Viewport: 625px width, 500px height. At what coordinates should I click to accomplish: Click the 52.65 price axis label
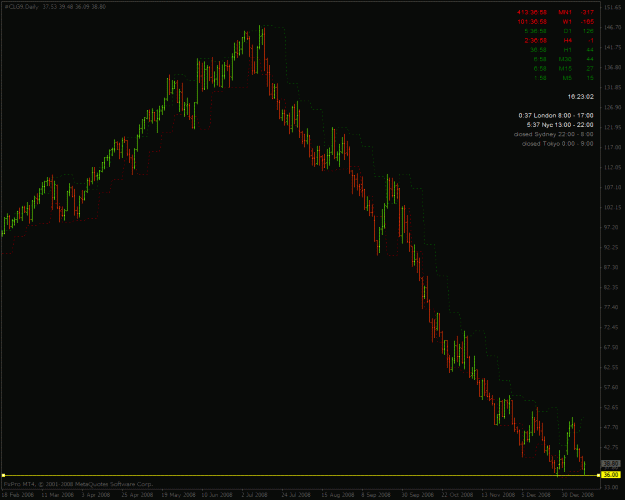[x=613, y=407]
